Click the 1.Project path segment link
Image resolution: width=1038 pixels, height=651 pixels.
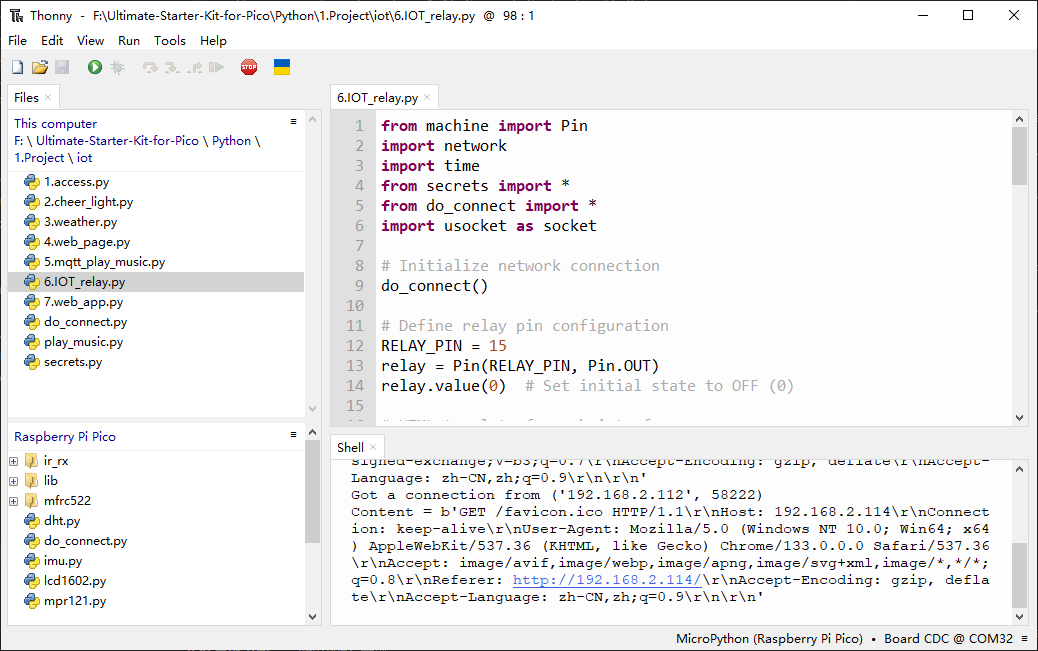[x=39, y=158]
